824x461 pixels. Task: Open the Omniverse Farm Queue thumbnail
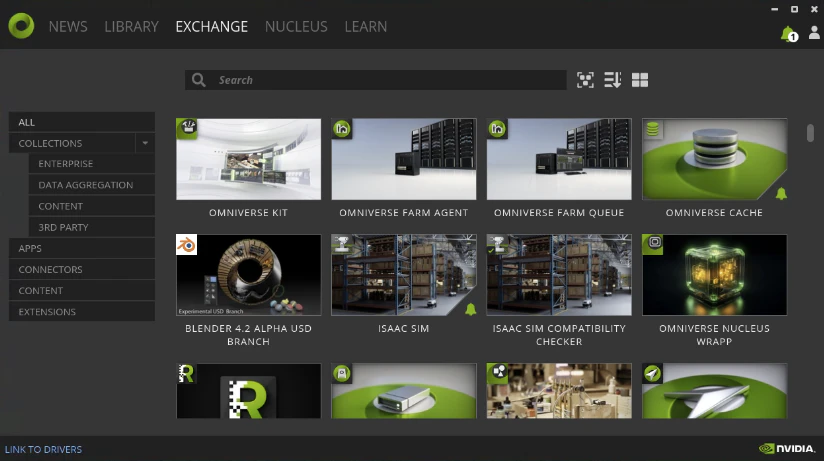pyautogui.click(x=559, y=159)
